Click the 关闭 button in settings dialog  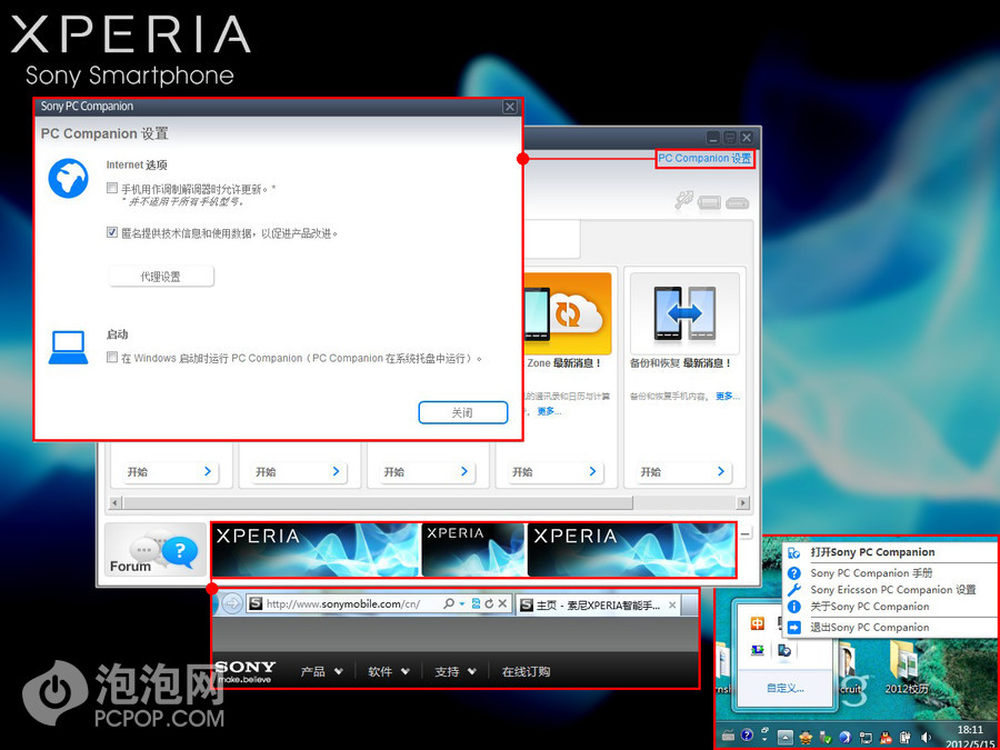pyautogui.click(x=463, y=413)
